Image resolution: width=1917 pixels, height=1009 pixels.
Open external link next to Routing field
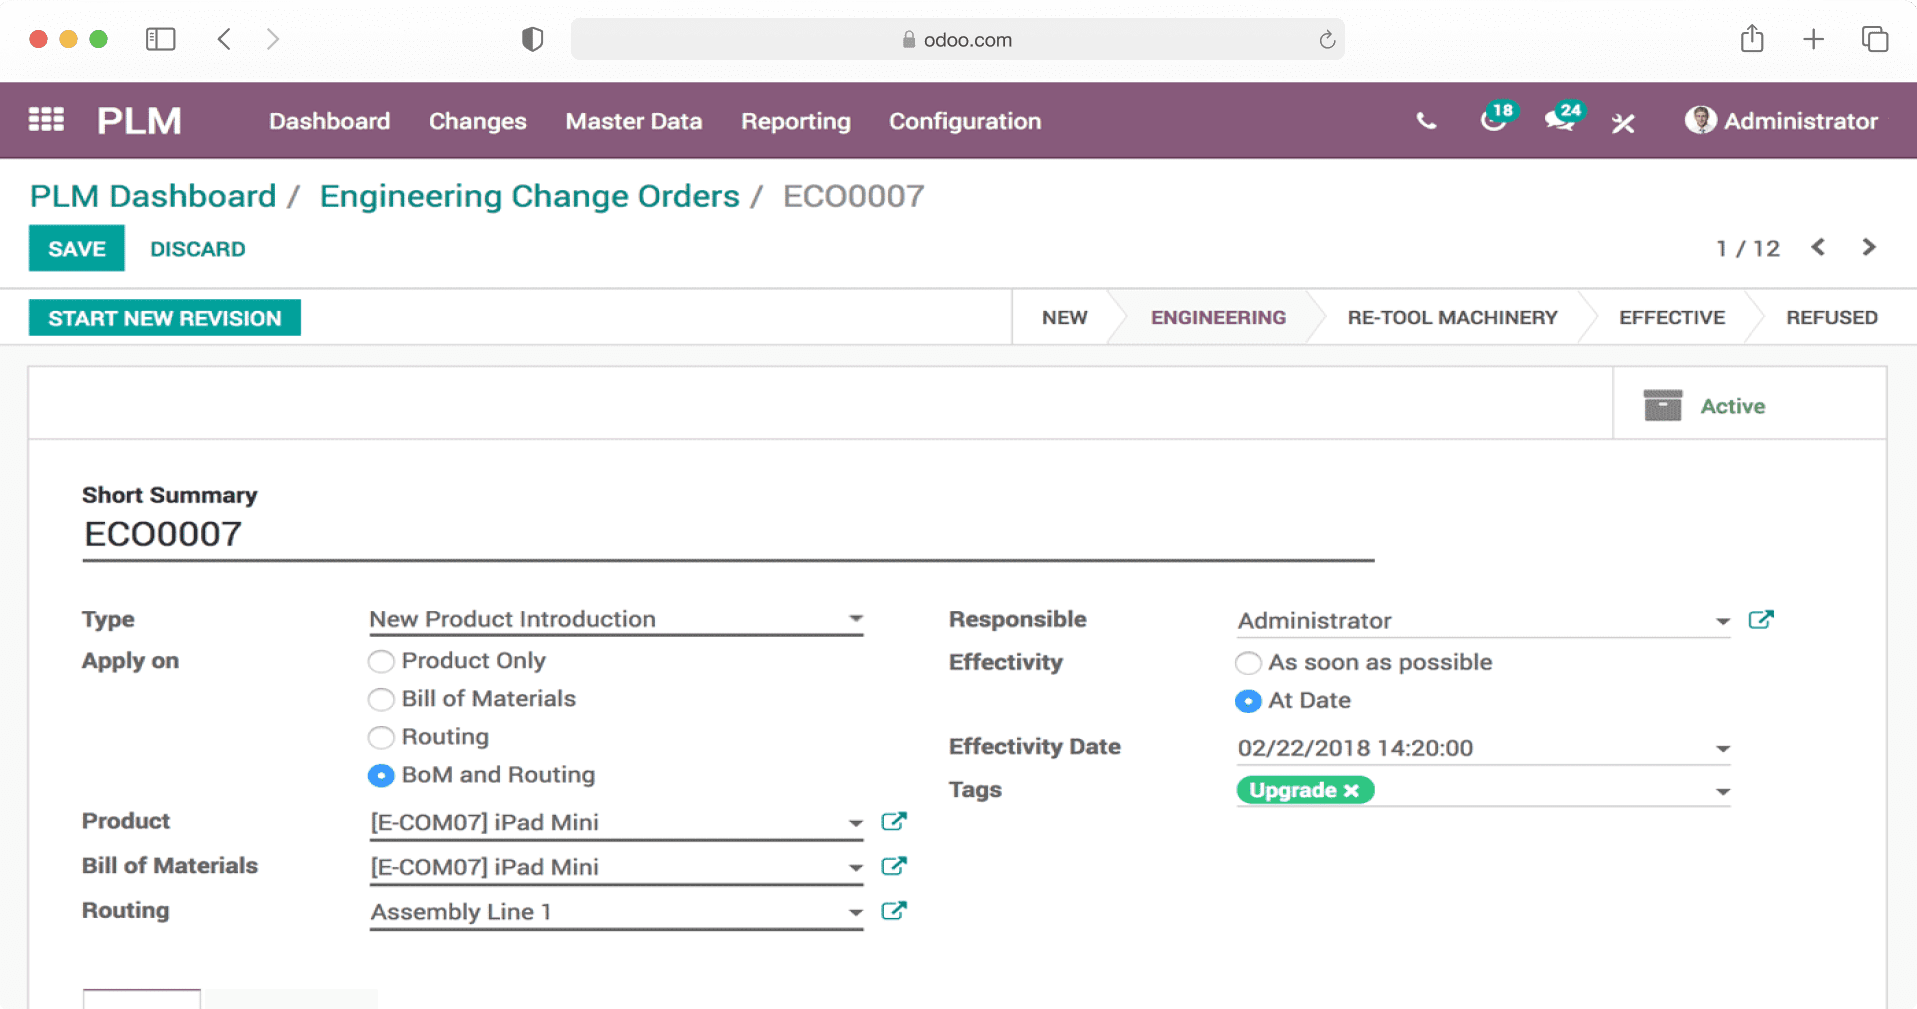point(893,911)
